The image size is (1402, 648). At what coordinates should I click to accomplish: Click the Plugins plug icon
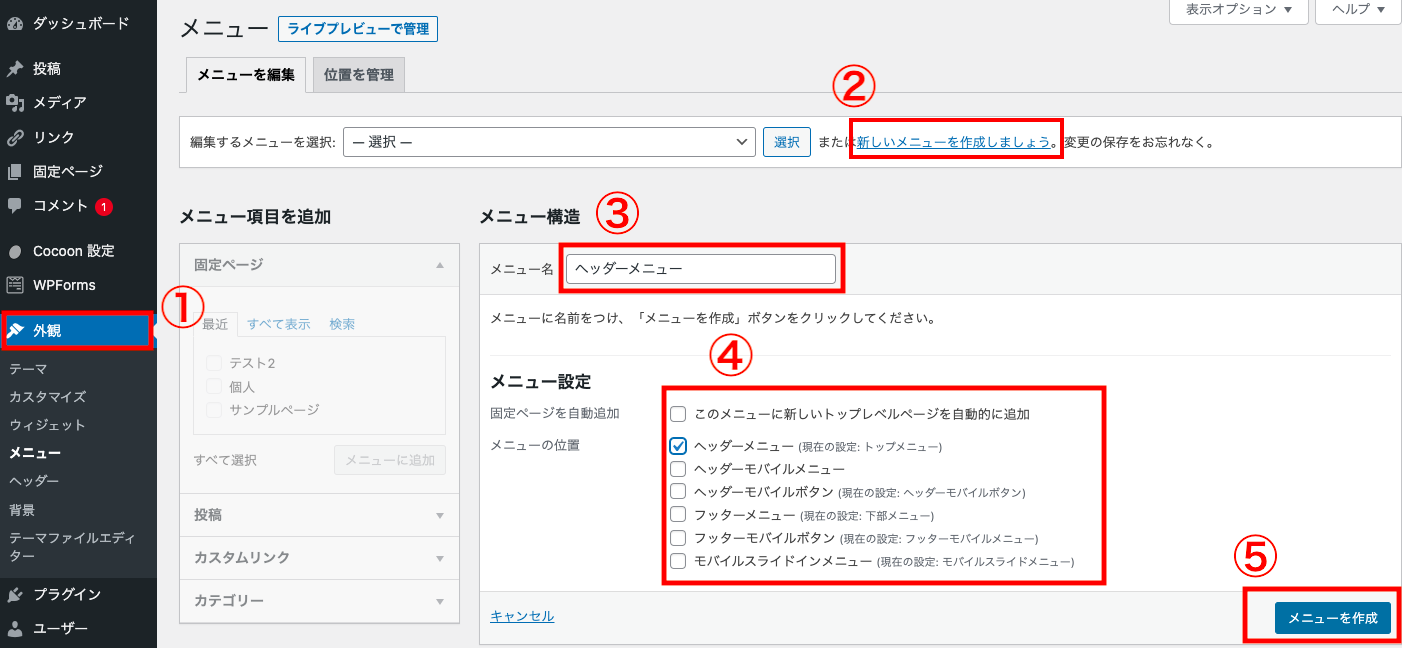pos(15,595)
